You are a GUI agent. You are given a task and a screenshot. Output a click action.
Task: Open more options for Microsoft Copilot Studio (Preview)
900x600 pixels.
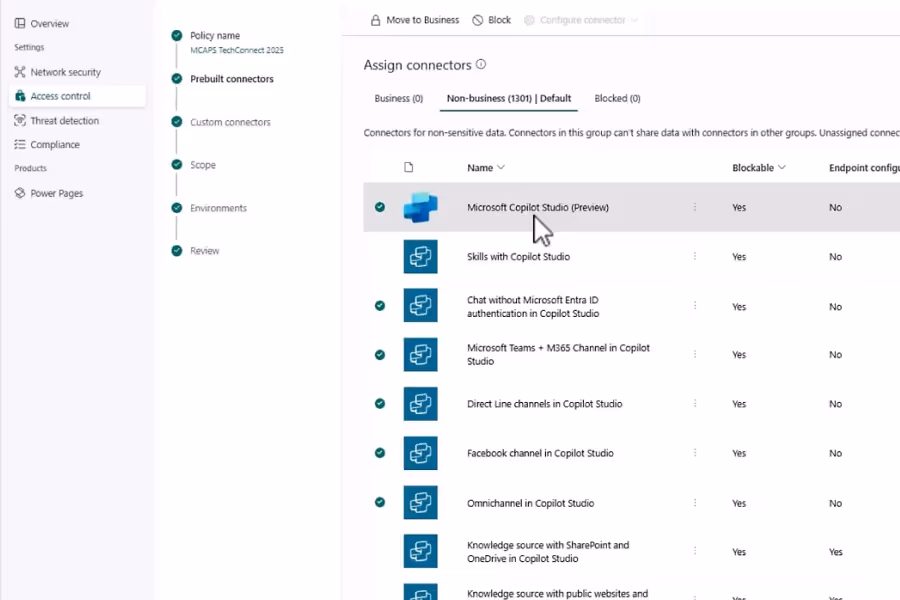click(x=695, y=207)
